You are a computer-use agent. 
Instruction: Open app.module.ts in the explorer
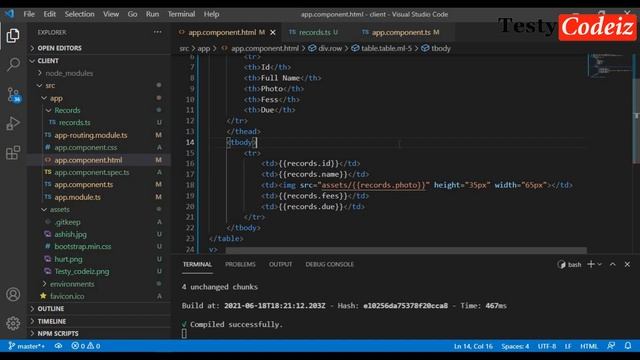coord(78,197)
